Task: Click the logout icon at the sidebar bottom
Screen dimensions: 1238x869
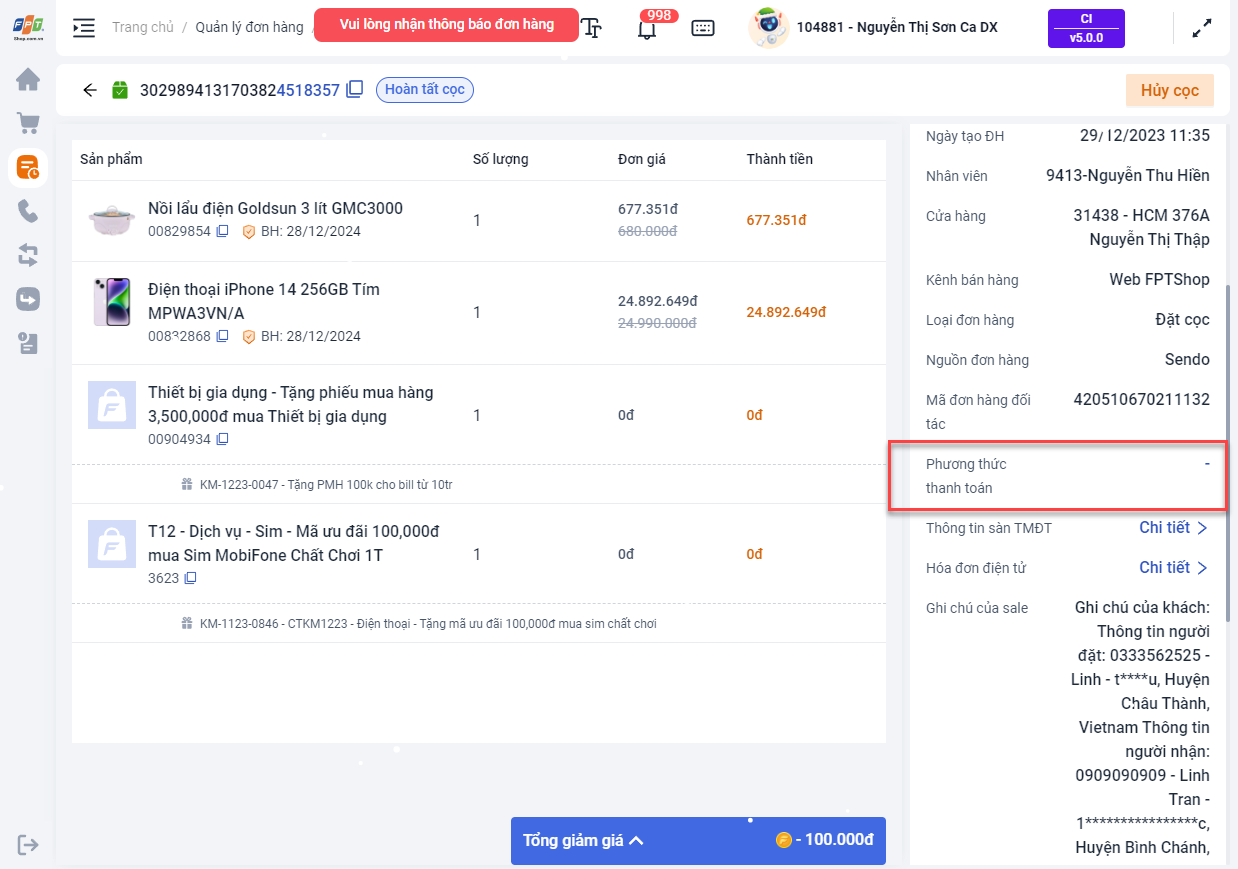Action: (28, 845)
